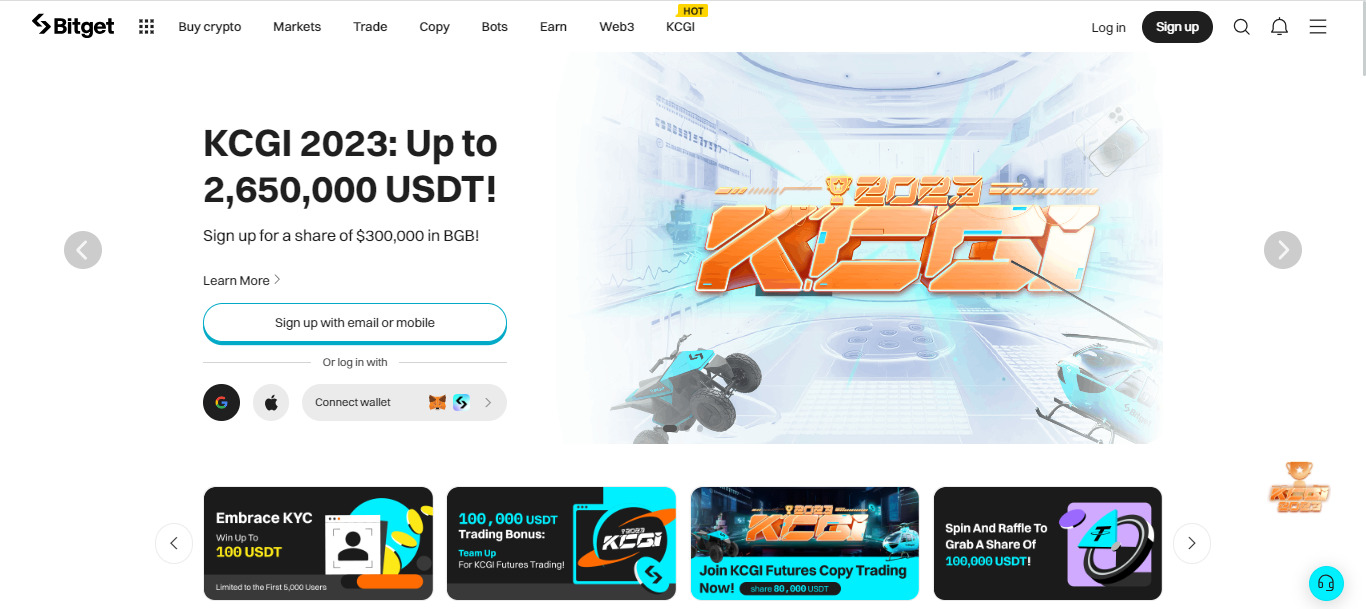Click the floating KCGI 2023 trophy icon
1366x609 pixels.
coord(1299,487)
